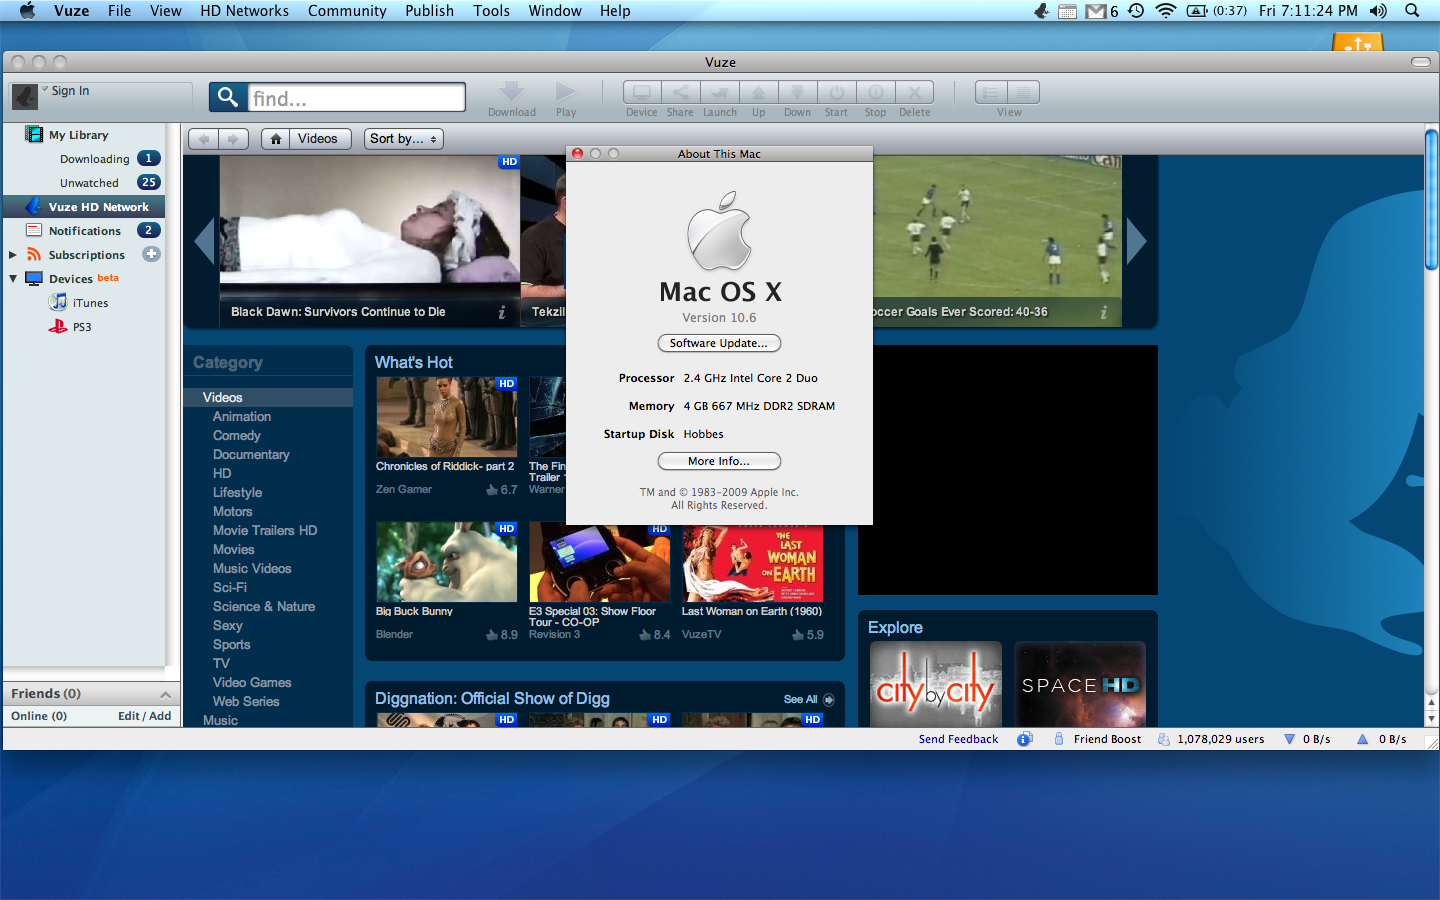Open the Community menu
The width and height of the screenshot is (1440, 900).
click(x=347, y=11)
